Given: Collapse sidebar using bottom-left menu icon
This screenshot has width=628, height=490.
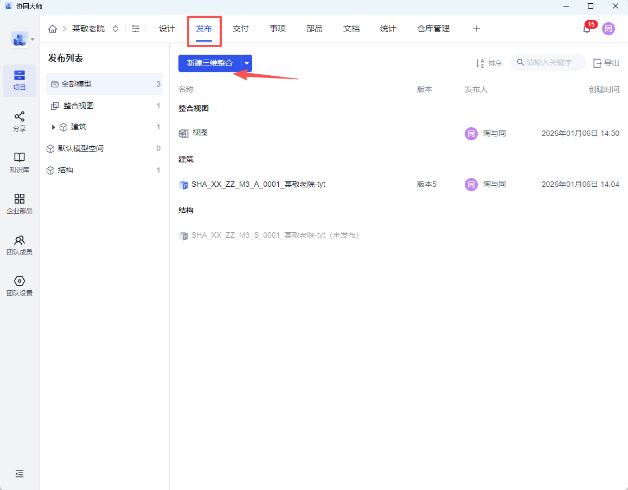Looking at the screenshot, I should 20,472.
